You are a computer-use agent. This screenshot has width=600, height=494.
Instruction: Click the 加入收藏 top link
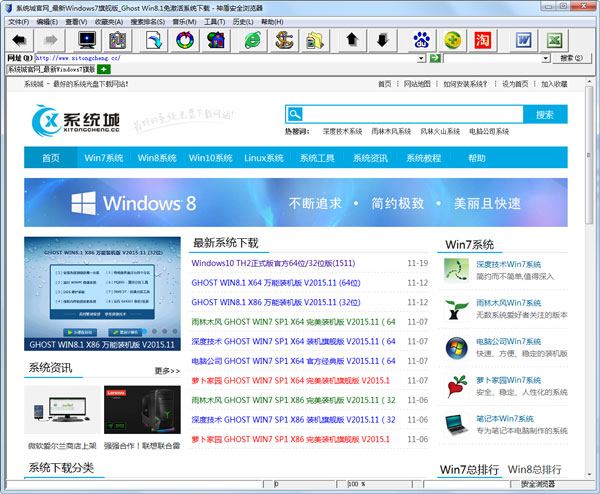[x=554, y=84]
